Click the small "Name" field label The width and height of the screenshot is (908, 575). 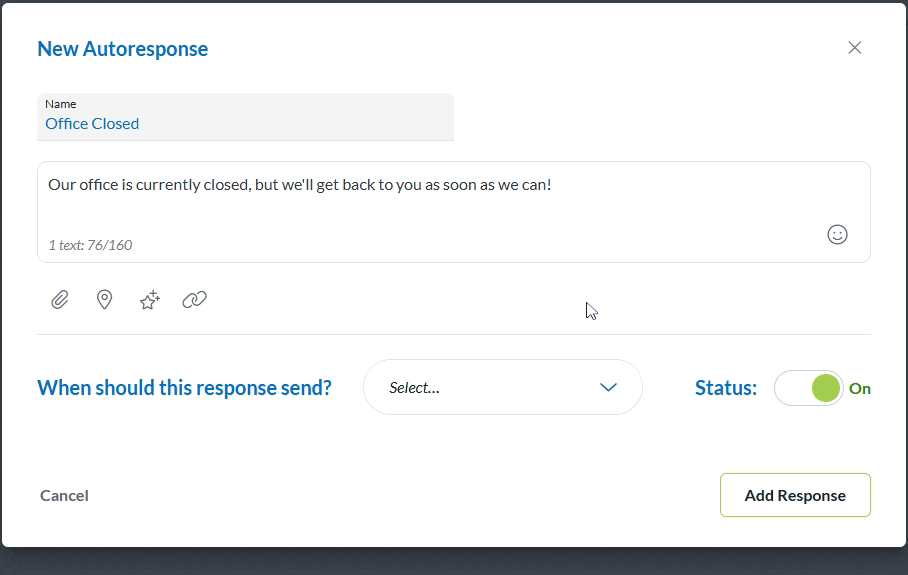point(61,104)
